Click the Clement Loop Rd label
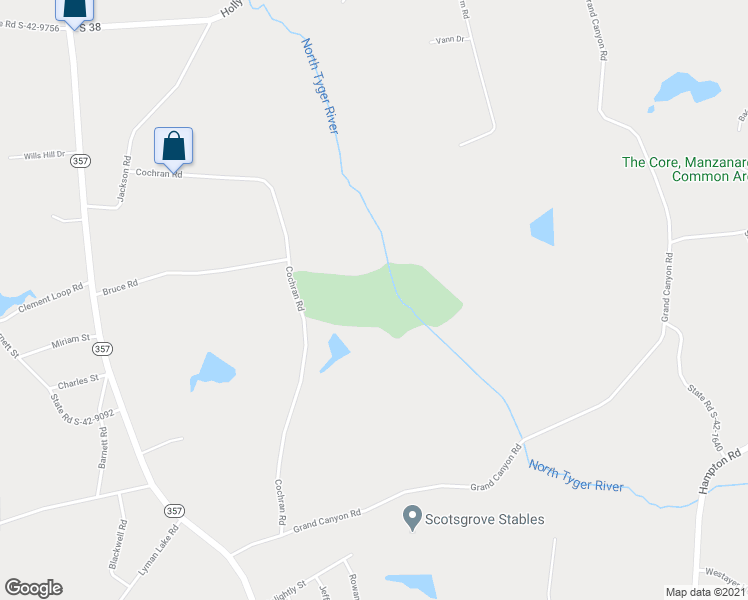This screenshot has width=748, height=600. coord(51,298)
